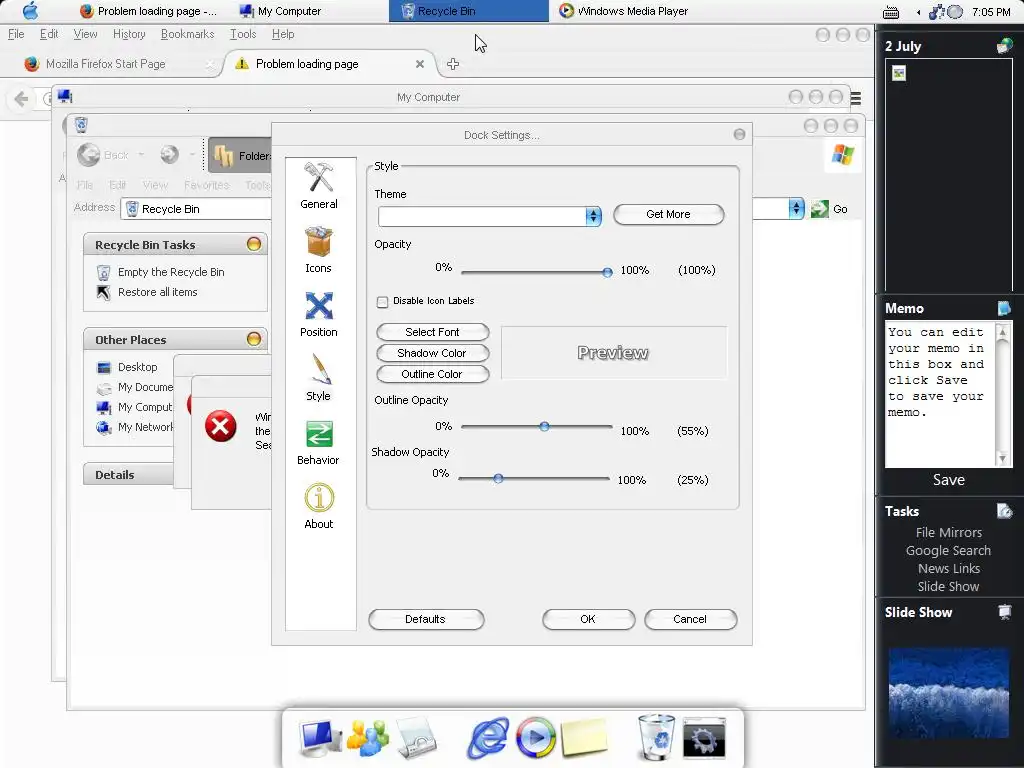The image size is (1024, 768).
Task: Open the yellow sticky notes dock icon
Action: pos(584,738)
